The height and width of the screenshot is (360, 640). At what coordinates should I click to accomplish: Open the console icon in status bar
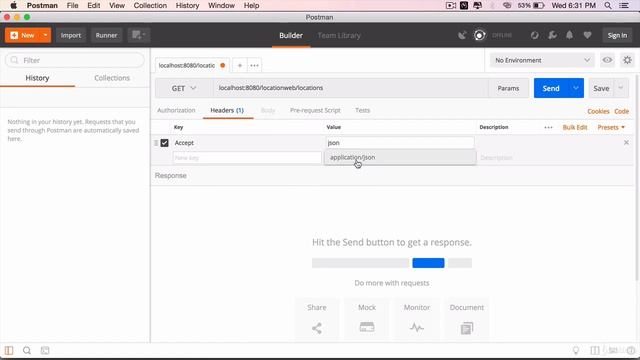point(45,350)
